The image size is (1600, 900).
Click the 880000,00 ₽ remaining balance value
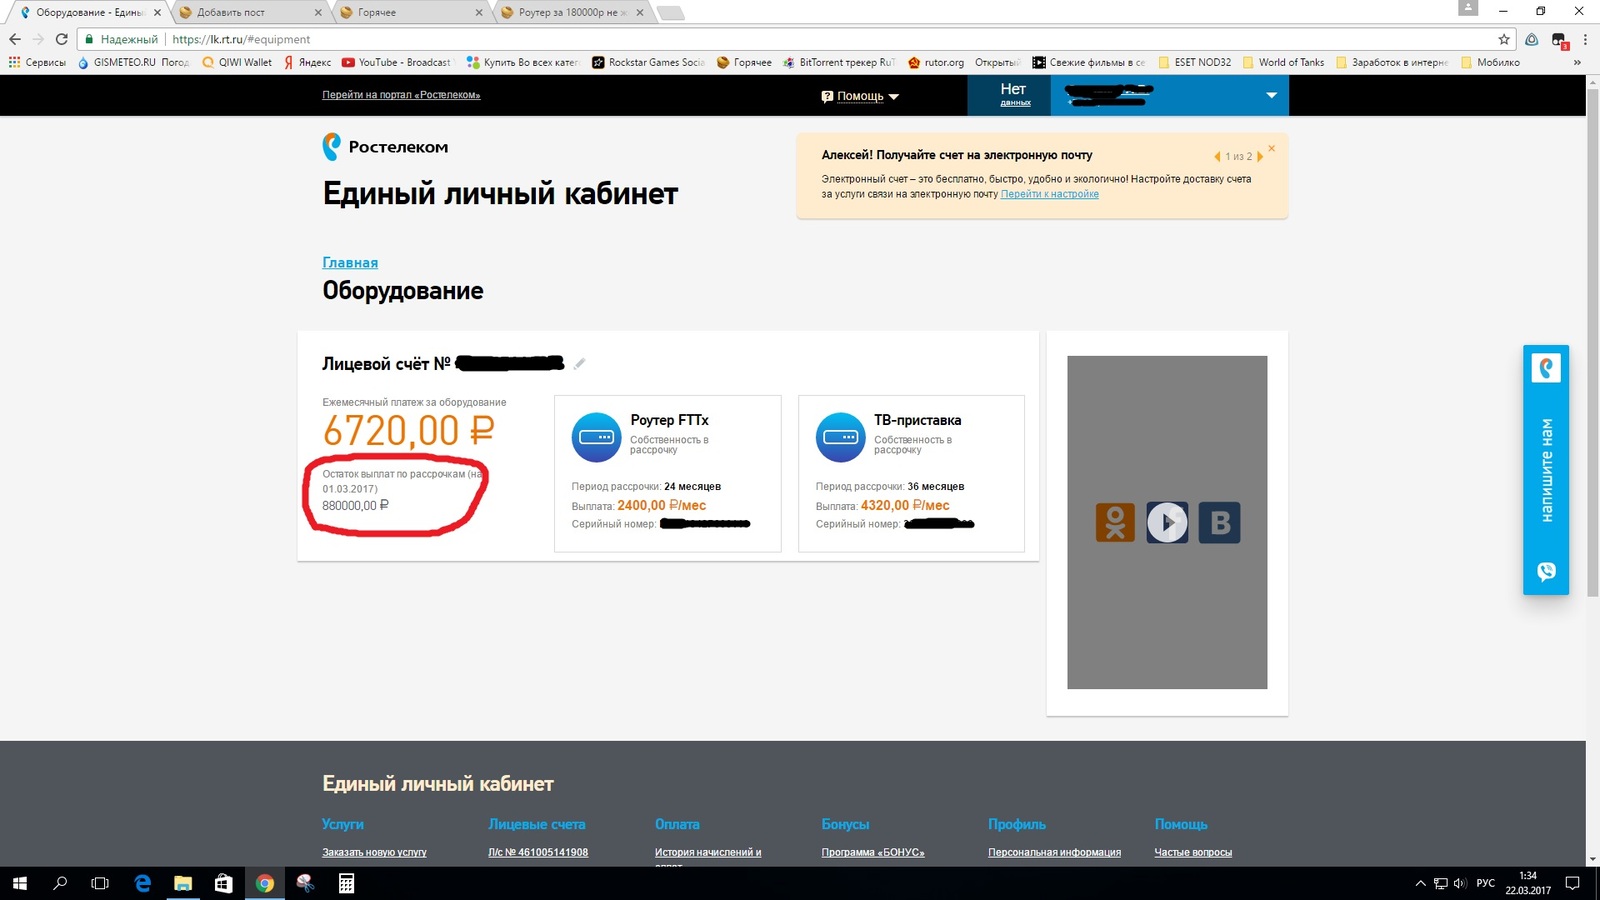pyautogui.click(x=355, y=506)
